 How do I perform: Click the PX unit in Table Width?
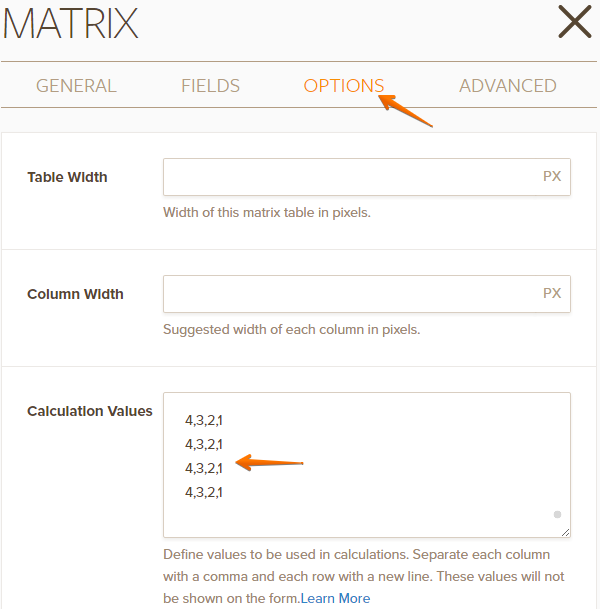(552, 177)
